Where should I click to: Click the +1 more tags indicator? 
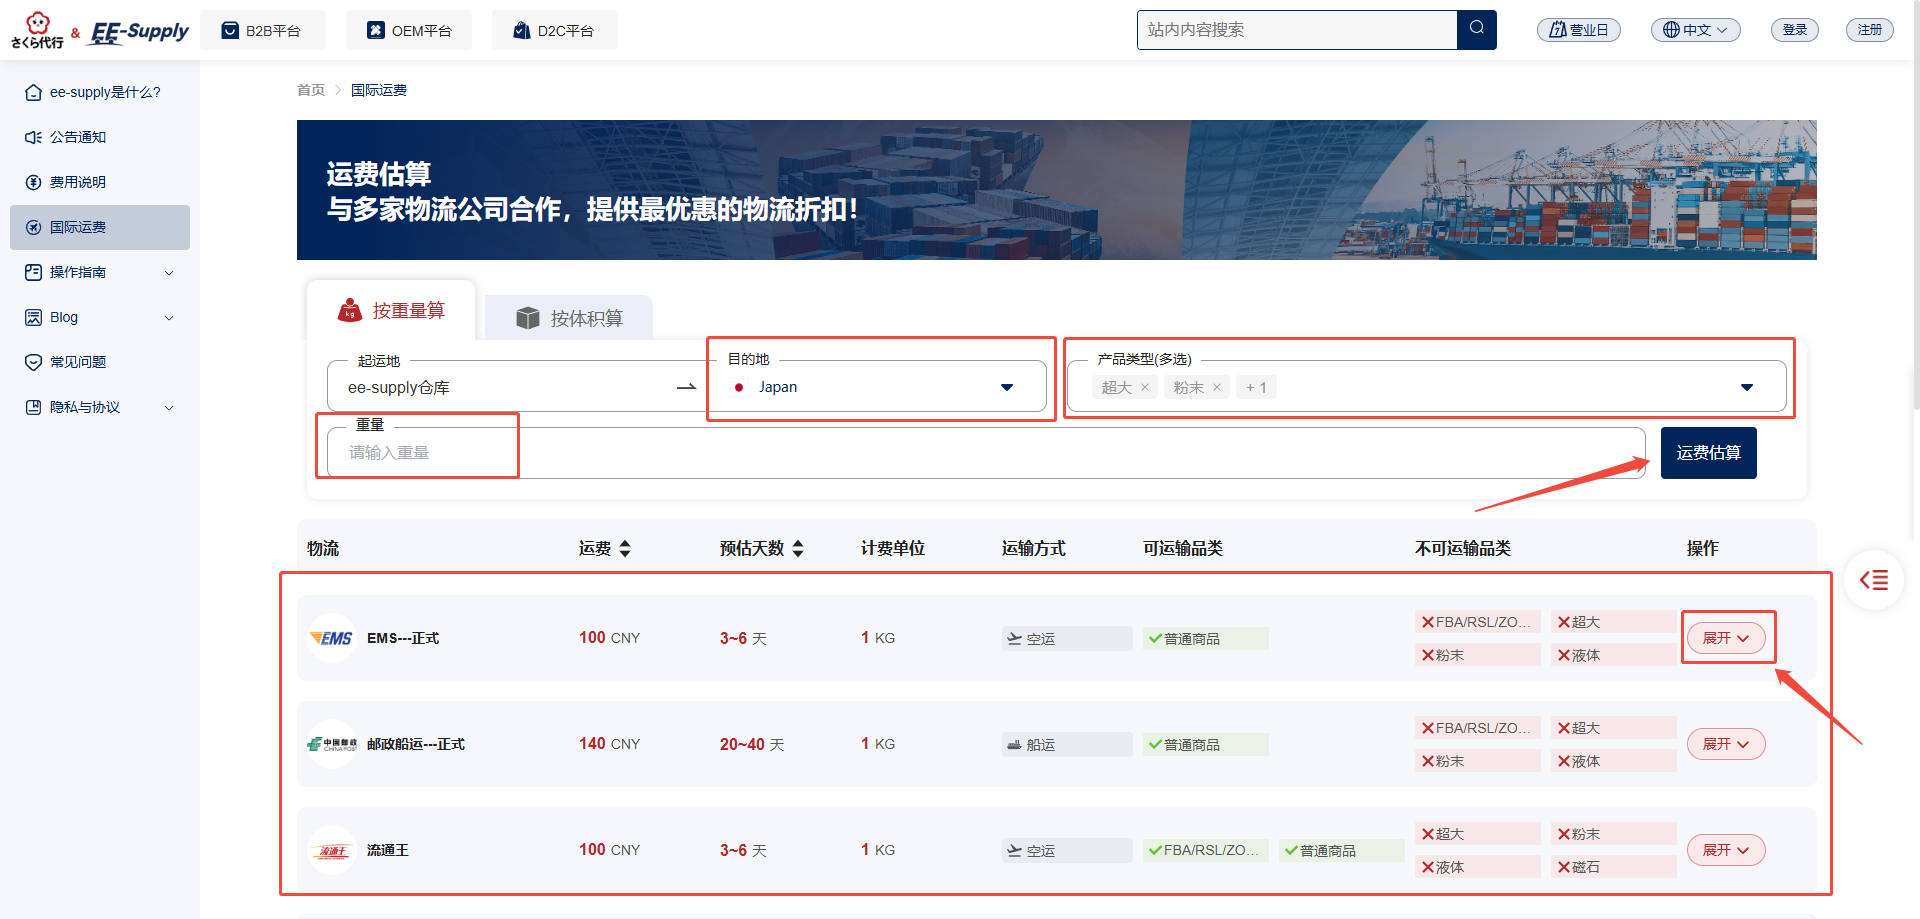click(1256, 388)
